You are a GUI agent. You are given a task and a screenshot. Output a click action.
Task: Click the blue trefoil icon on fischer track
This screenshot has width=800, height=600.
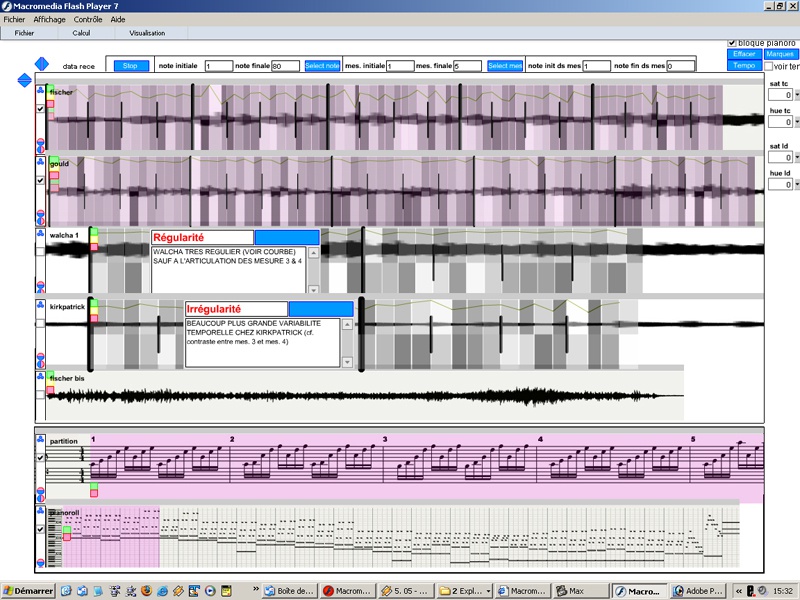(x=40, y=91)
